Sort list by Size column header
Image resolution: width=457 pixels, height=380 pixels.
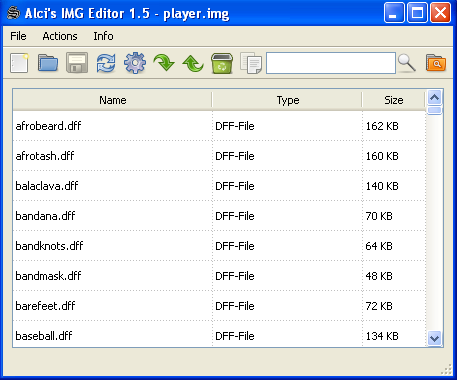point(394,100)
